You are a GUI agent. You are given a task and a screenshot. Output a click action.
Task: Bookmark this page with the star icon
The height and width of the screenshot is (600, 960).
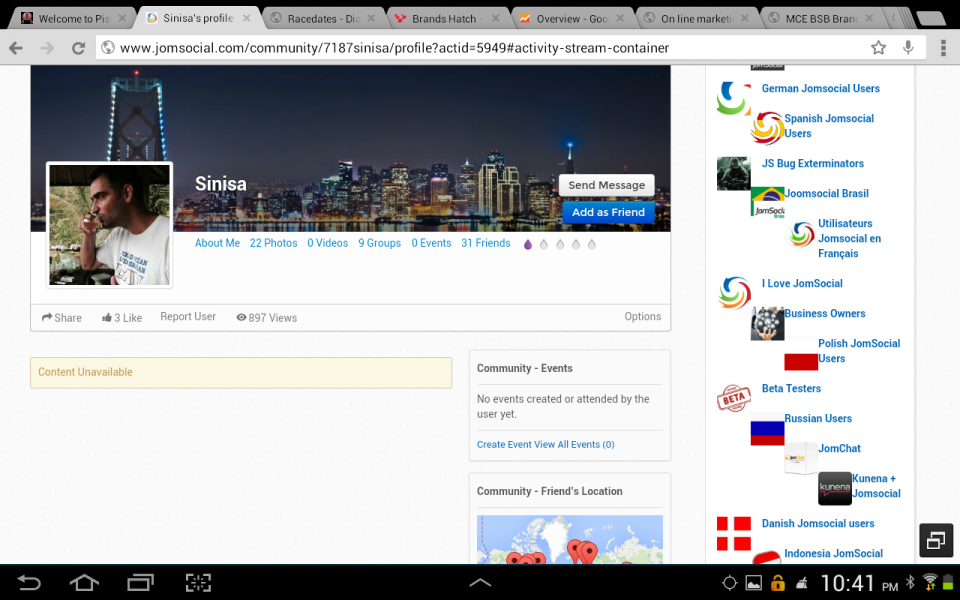[x=879, y=47]
